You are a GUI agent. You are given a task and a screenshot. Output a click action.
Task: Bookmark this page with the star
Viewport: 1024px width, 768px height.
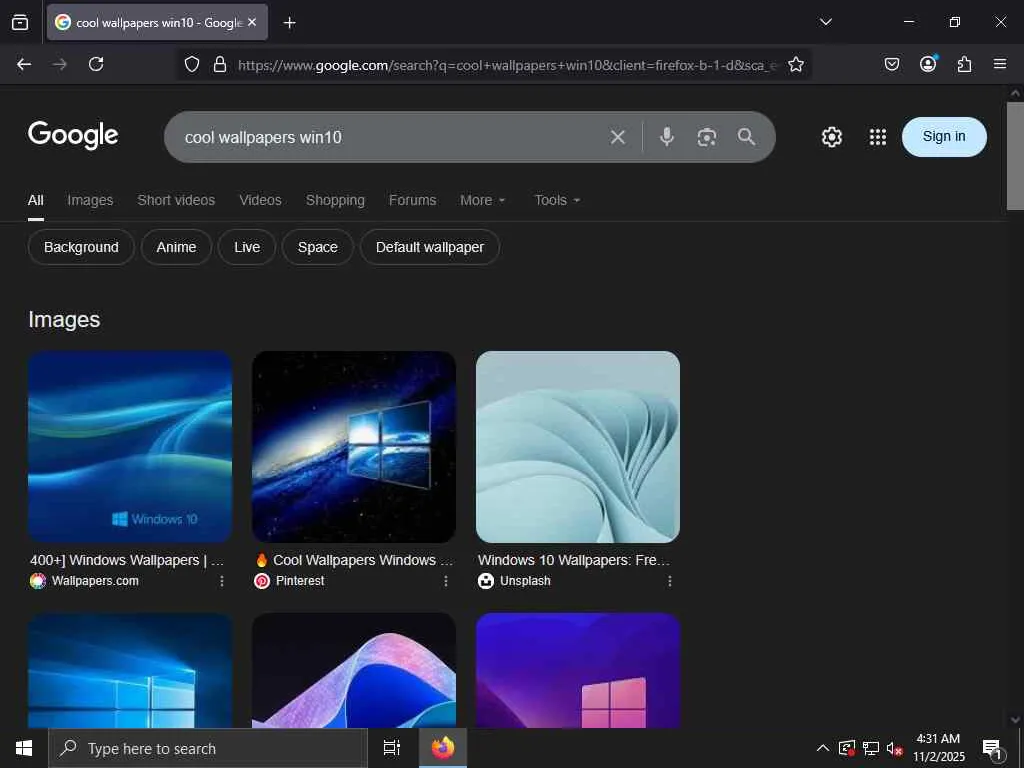(795, 64)
